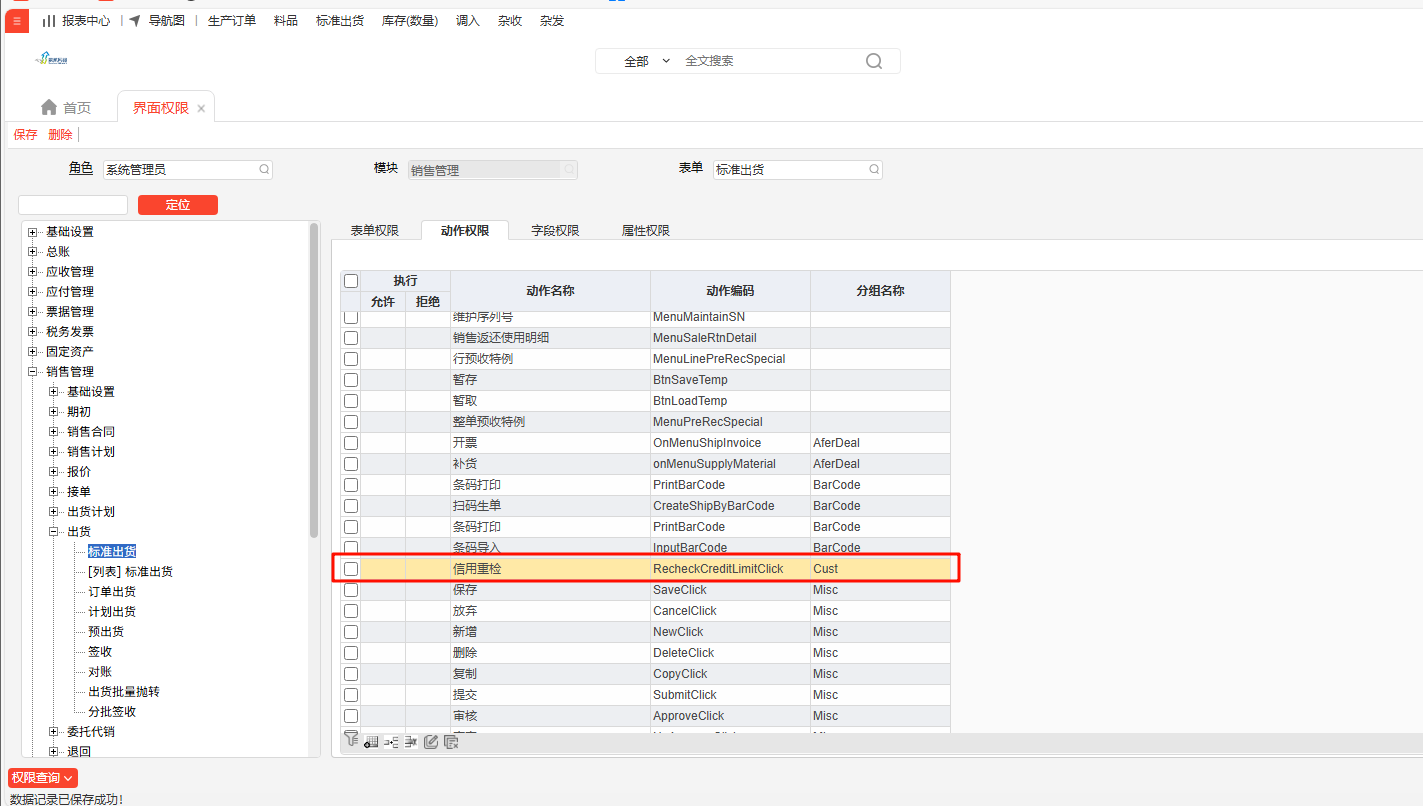This screenshot has height=806, width=1423.
Task: Tick the checkbox for 扫码生单 row
Action: click(x=351, y=506)
